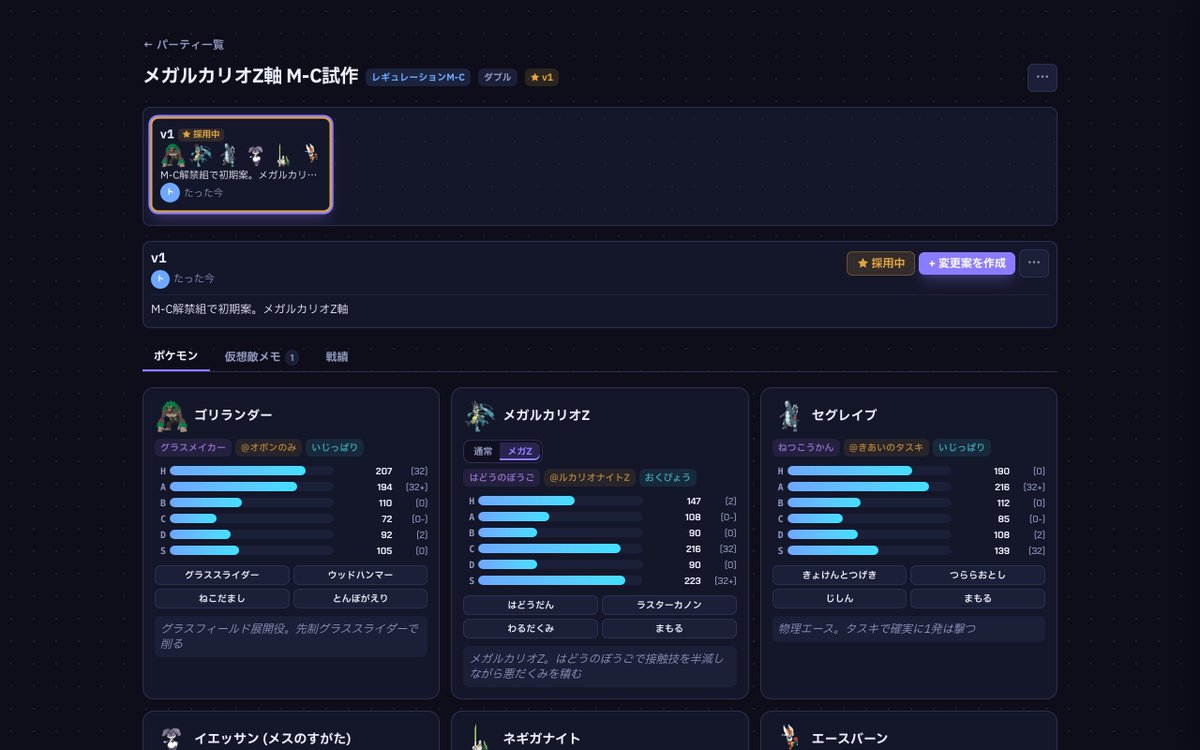1200x750 pixels.
Task: Click ゴリランダー's H stat bar
Action: (x=252, y=471)
